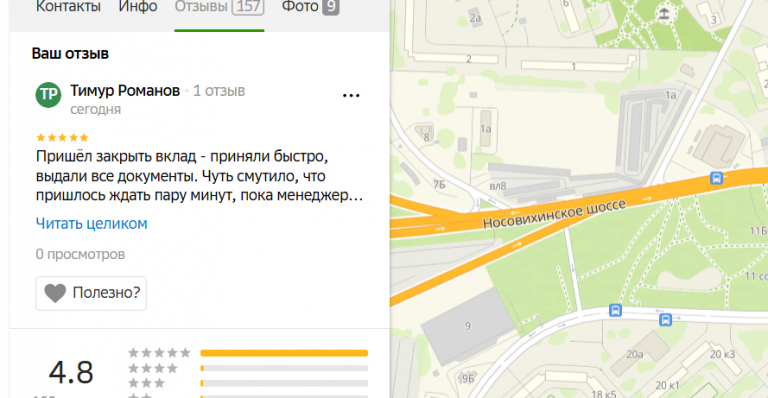This screenshot has height=398, width=768.
Task: Click the bus stop icon on Носовихинское шоссе
Action: (717, 178)
